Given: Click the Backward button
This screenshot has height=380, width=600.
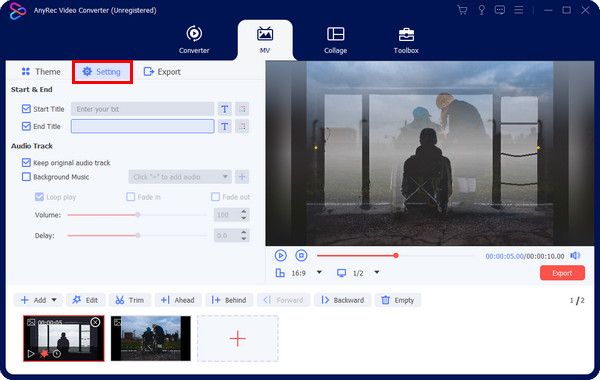Looking at the screenshot, I should pyautogui.click(x=342, y=300).
